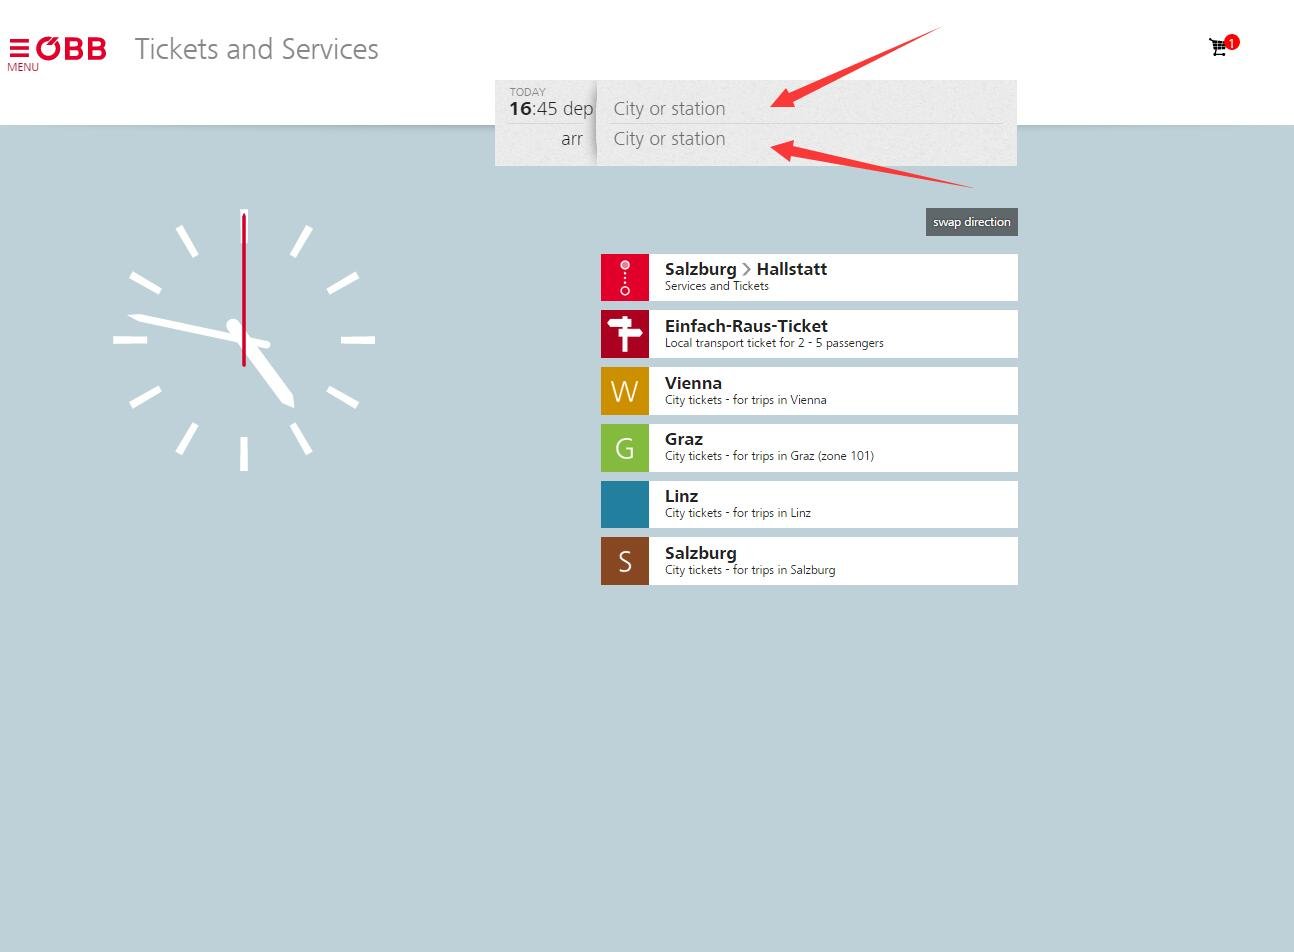
Task: Click the blue square icon for Linz
Action: click(x=625, y=504)
